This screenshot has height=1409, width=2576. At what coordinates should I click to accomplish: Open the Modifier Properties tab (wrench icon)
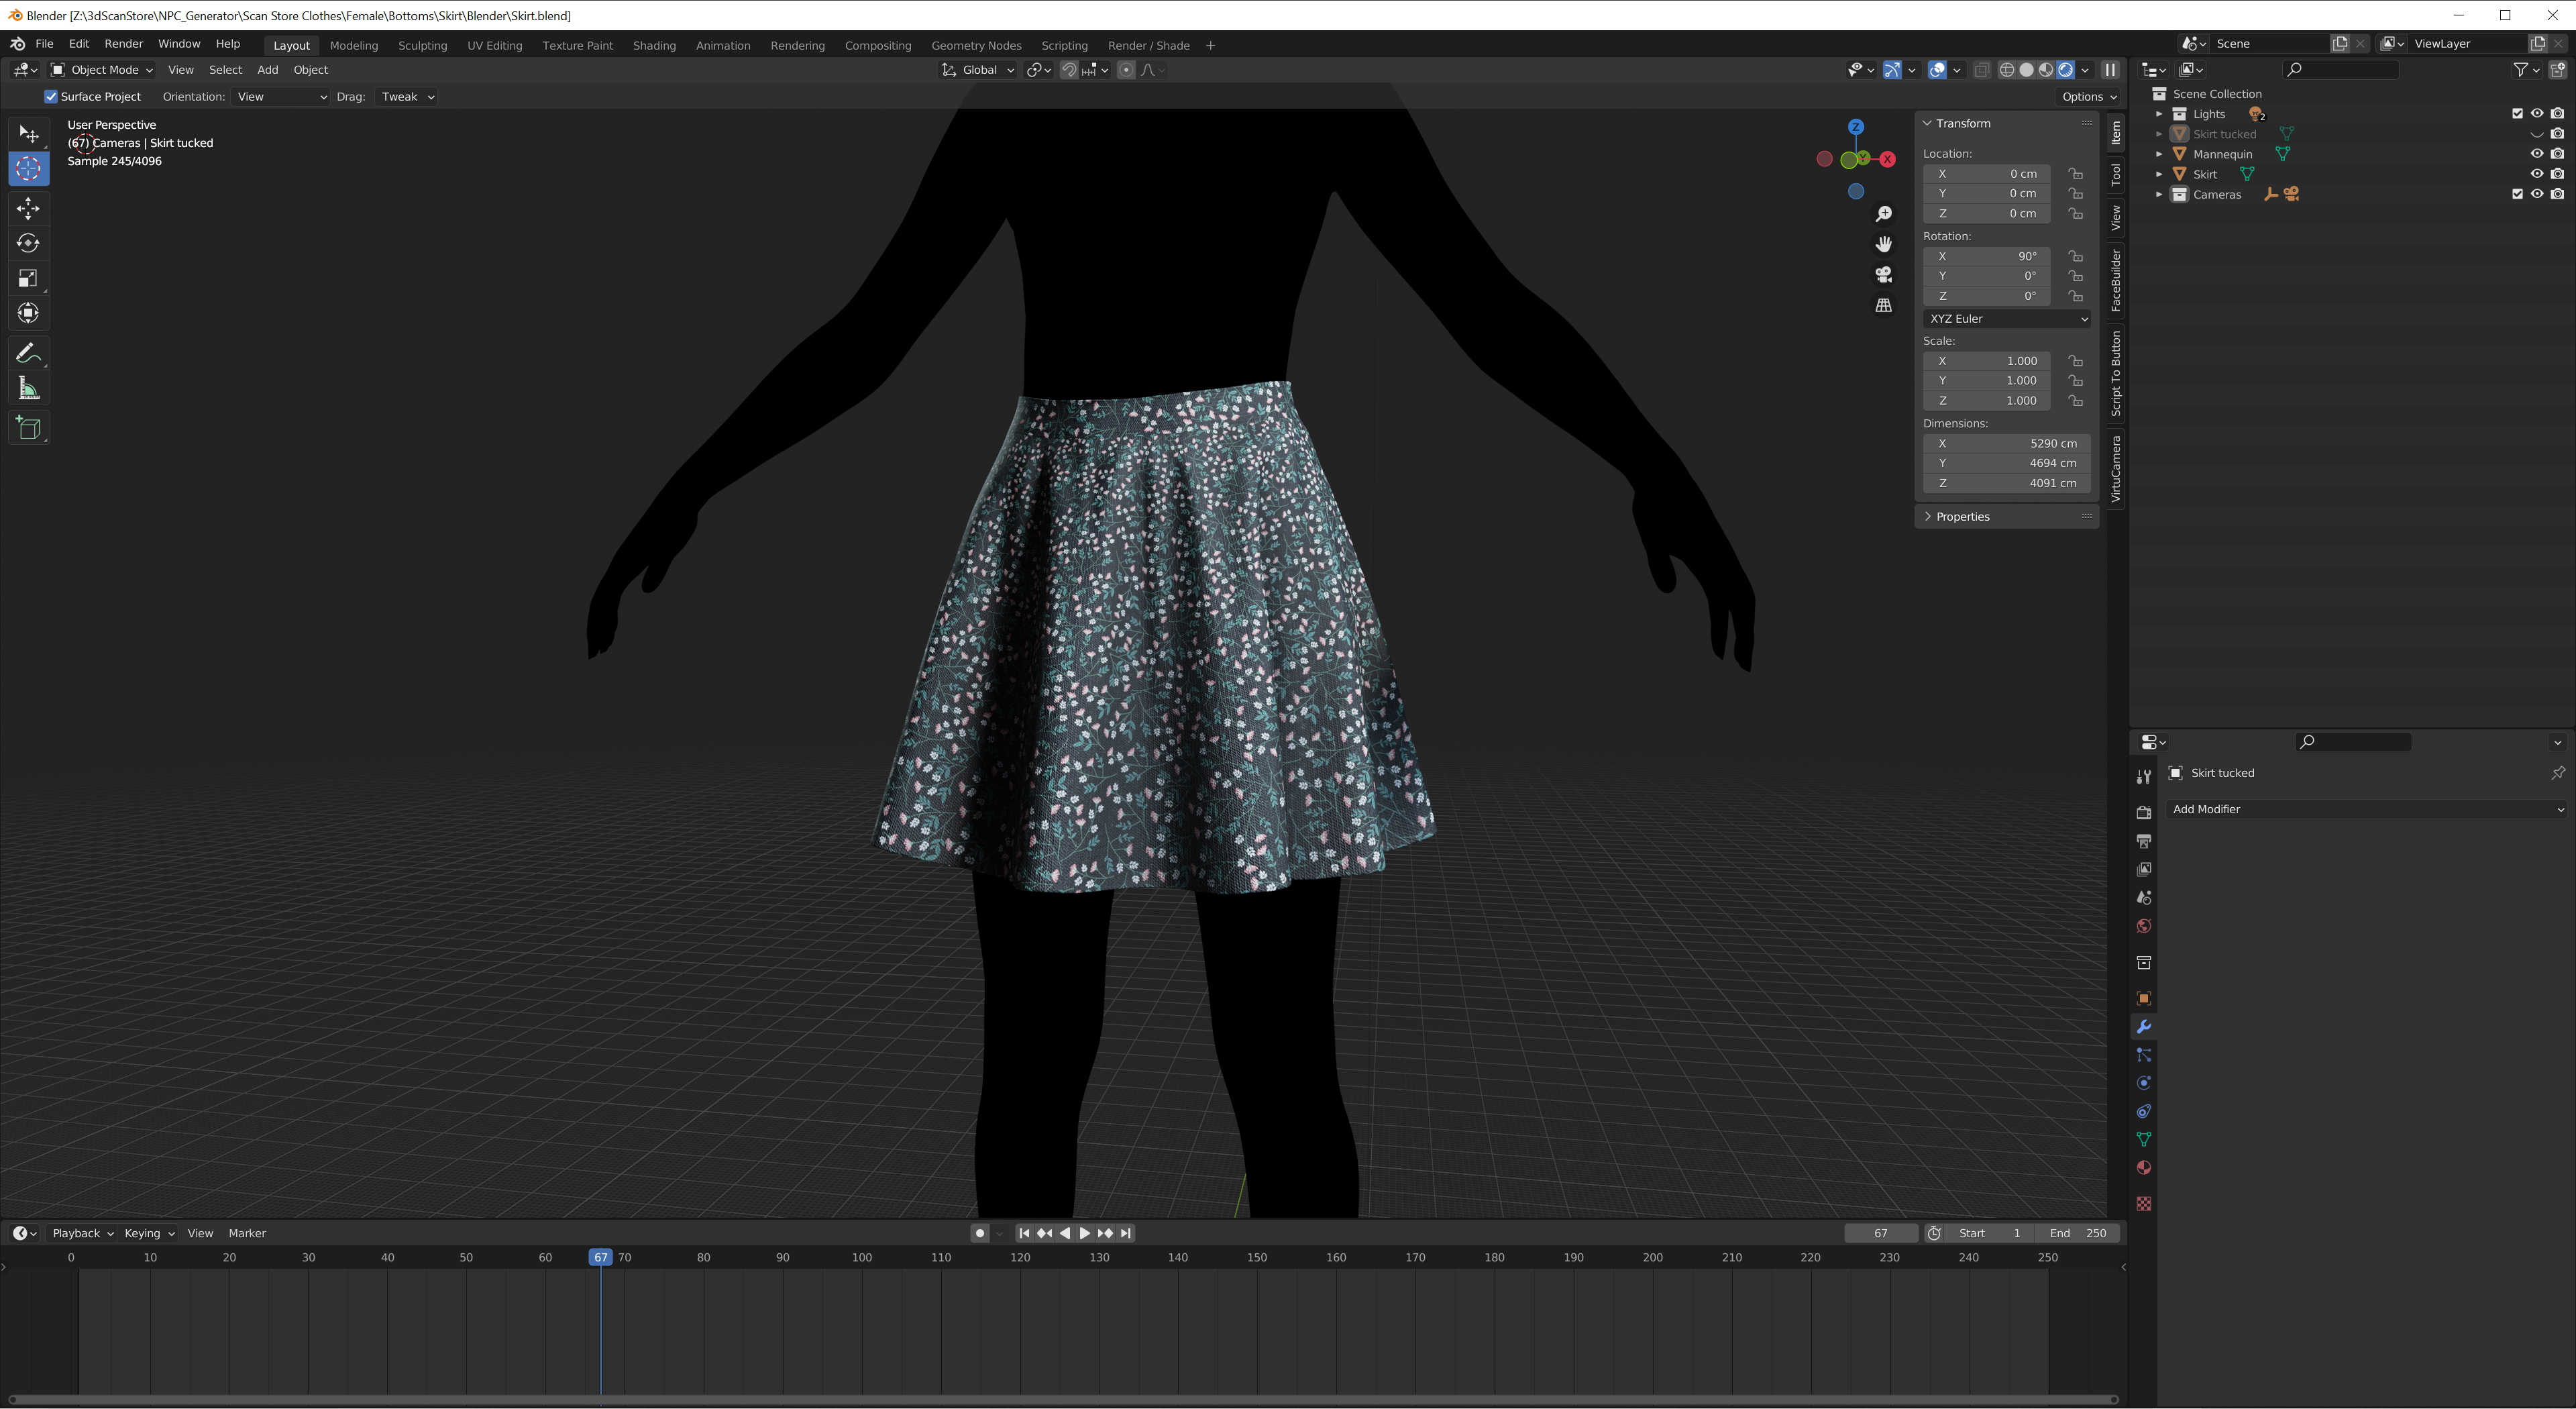pos(2144,1026)
